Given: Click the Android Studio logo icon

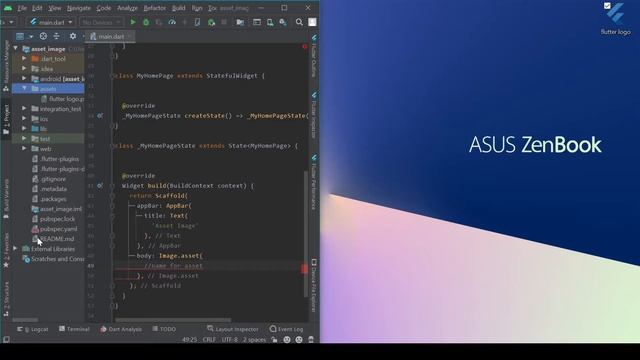Looking at the screenshot, I should (8, 8).
